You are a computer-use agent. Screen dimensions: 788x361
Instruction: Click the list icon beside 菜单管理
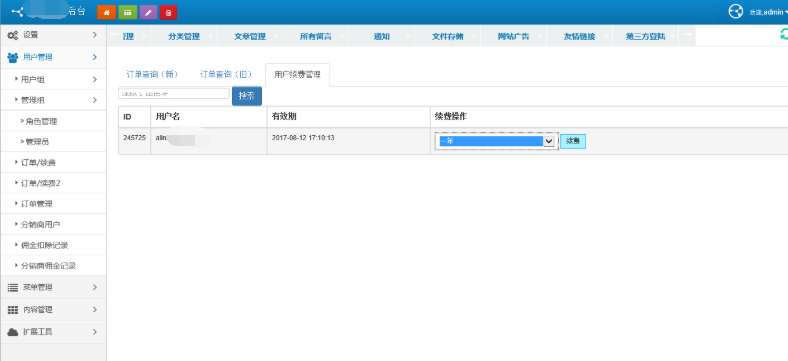13,288
